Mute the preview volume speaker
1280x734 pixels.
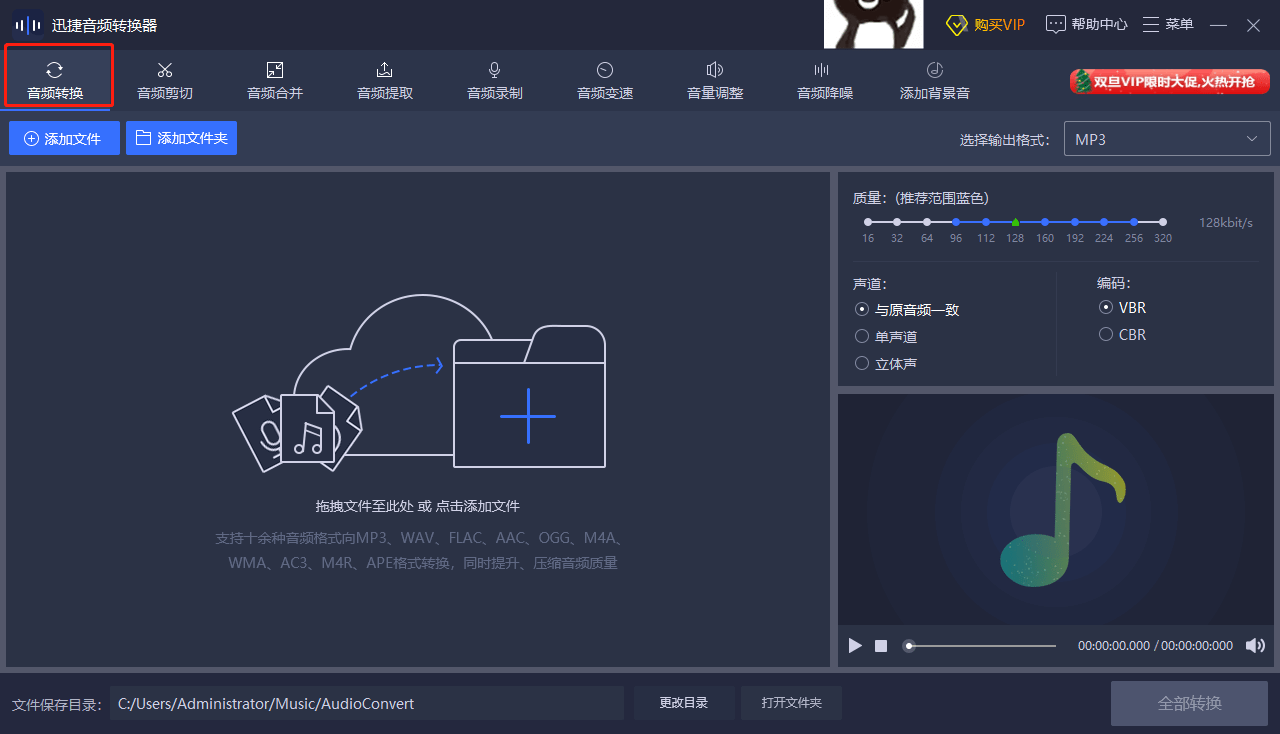[1255, 646]
